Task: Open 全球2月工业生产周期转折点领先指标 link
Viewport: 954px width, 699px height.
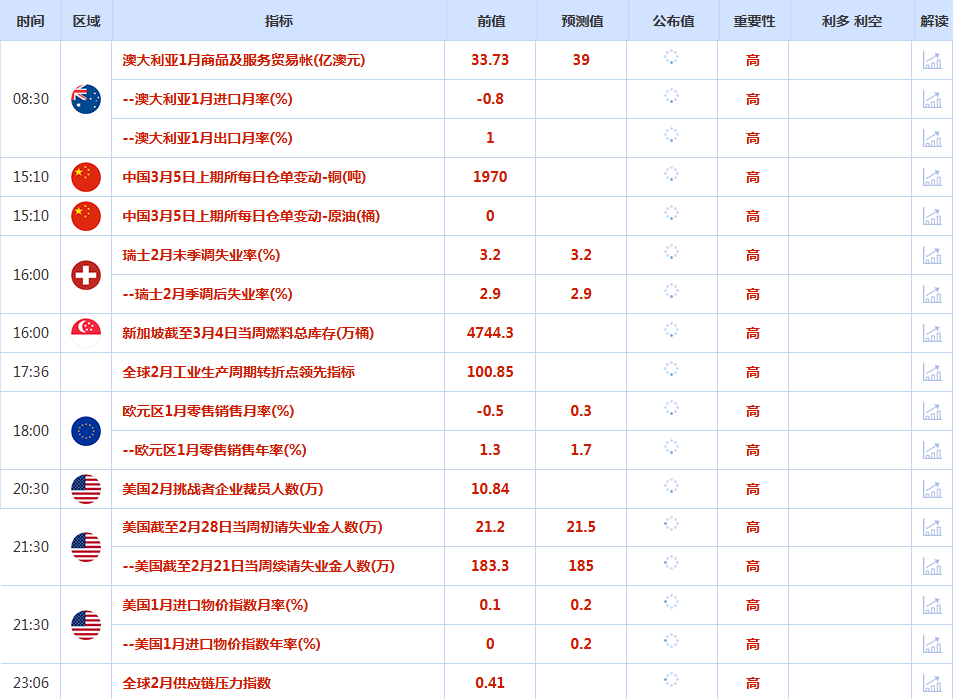Action: pos(238,372)
